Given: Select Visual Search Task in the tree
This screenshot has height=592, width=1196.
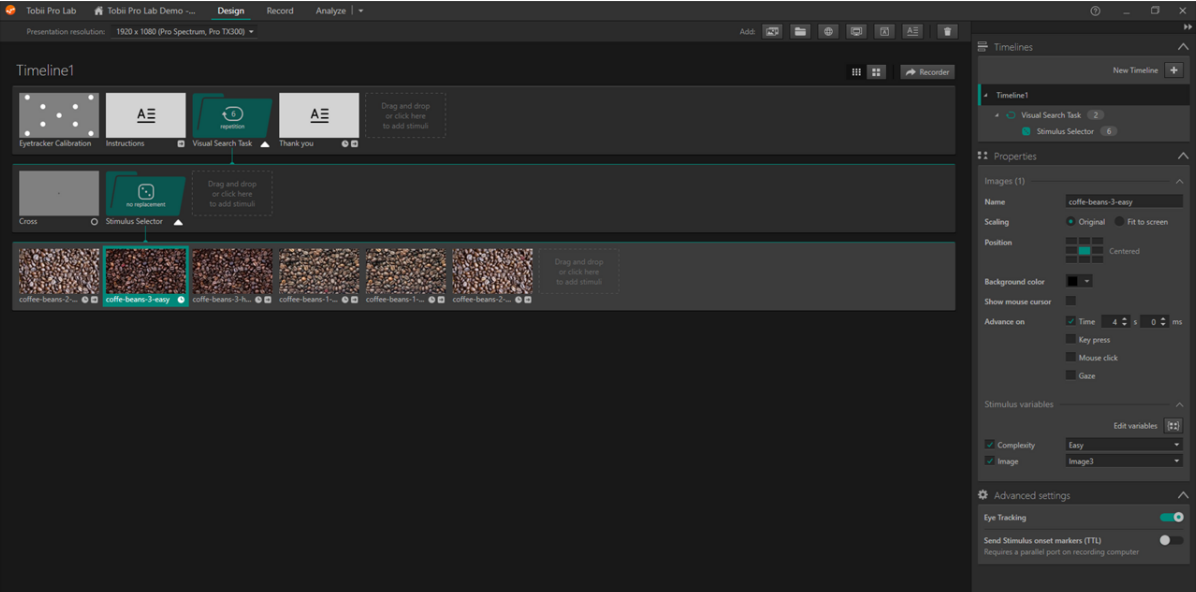Looking at the screenshot, I should click(1053, 115).
